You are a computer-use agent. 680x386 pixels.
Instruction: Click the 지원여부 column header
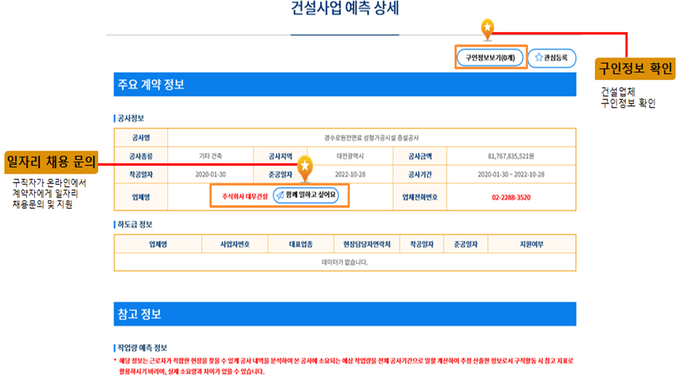pyautogui.click(x=532, y=245)
